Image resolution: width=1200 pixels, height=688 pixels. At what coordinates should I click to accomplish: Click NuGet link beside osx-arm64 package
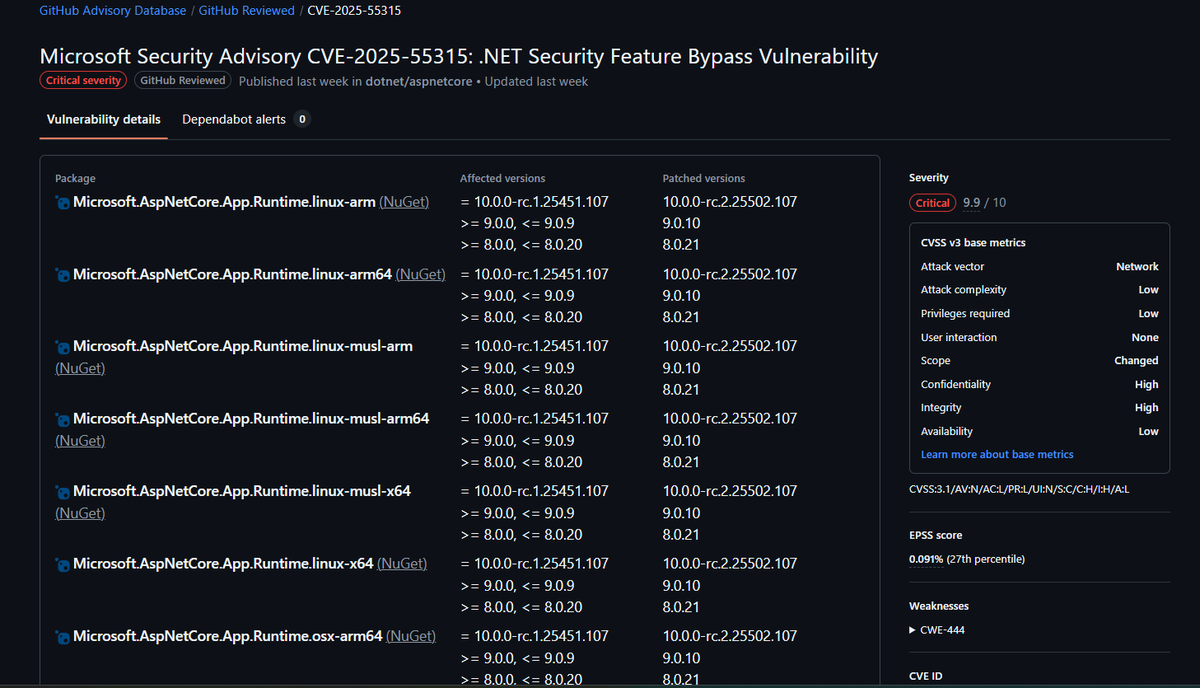[411, 636]
